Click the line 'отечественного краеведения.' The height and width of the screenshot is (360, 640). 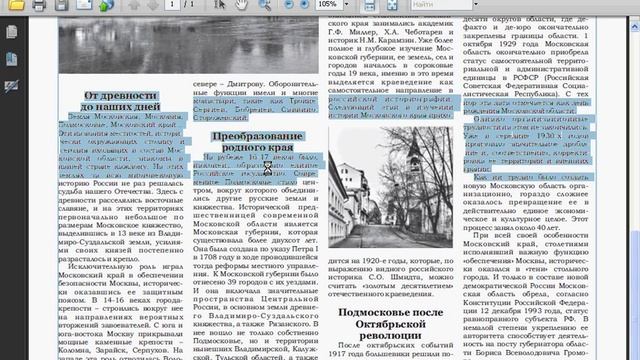(380, 294)
